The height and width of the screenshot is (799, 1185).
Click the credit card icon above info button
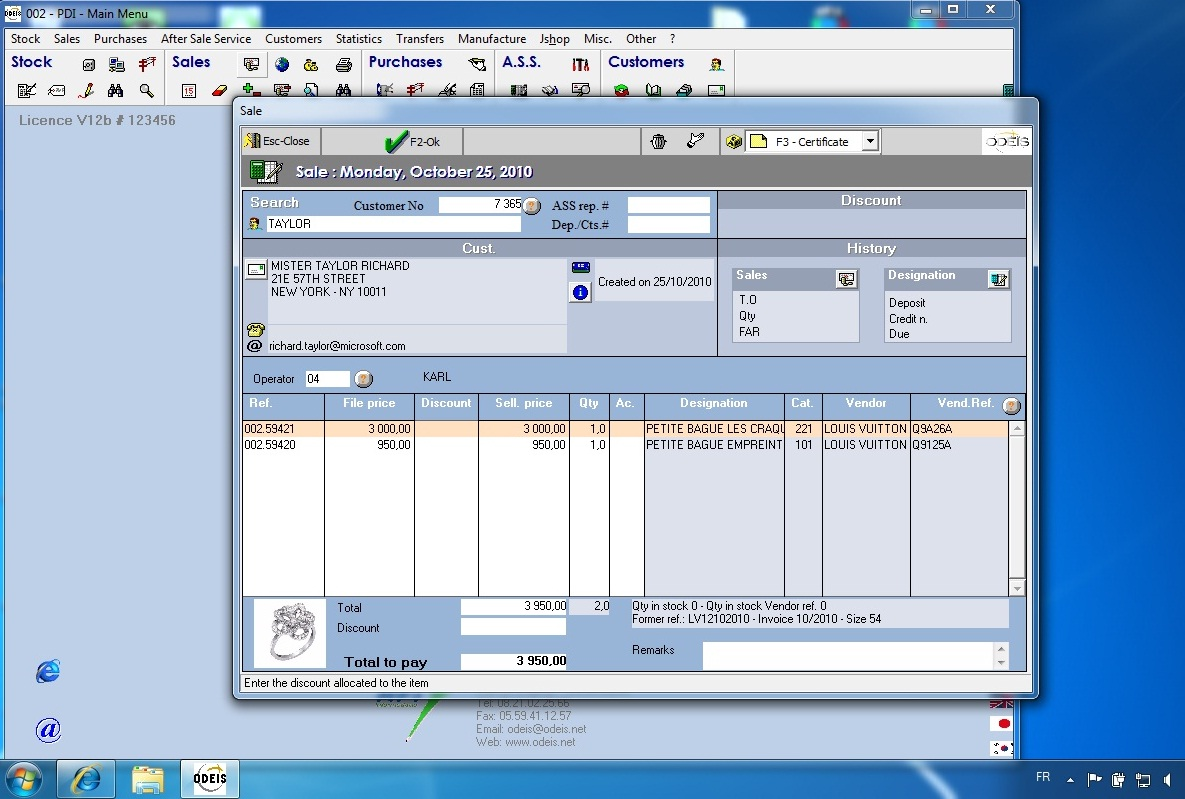tap(580, 268)
